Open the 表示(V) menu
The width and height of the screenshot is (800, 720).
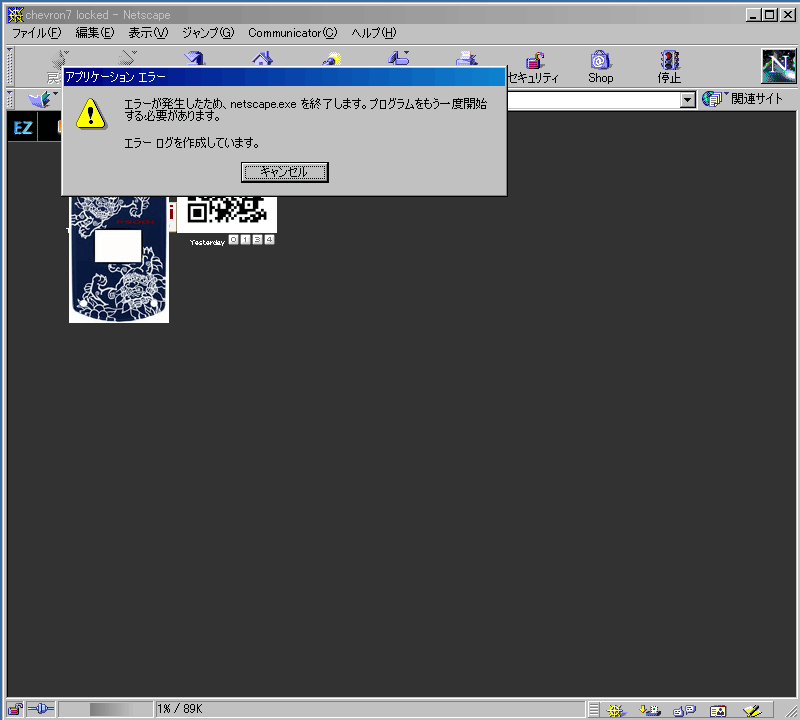point(148,33)
